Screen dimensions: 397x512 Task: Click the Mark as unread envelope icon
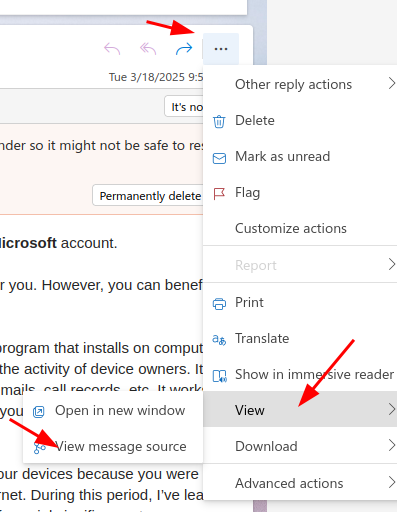pos(219,158)
